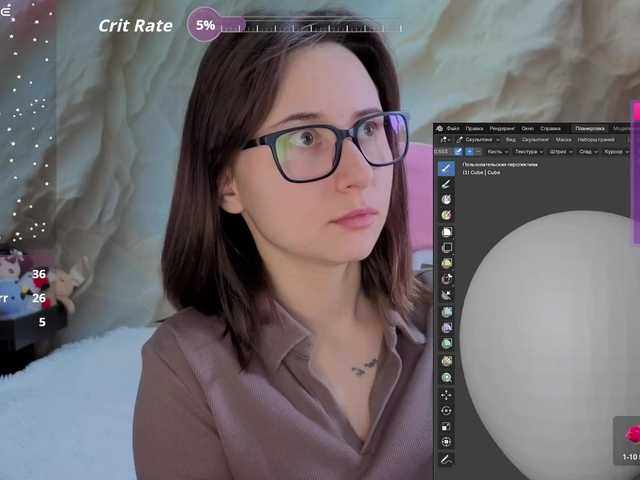The height and width of the screenshot is (480, 640).
Task: Select the Mask brush tool
Action: 446,200
